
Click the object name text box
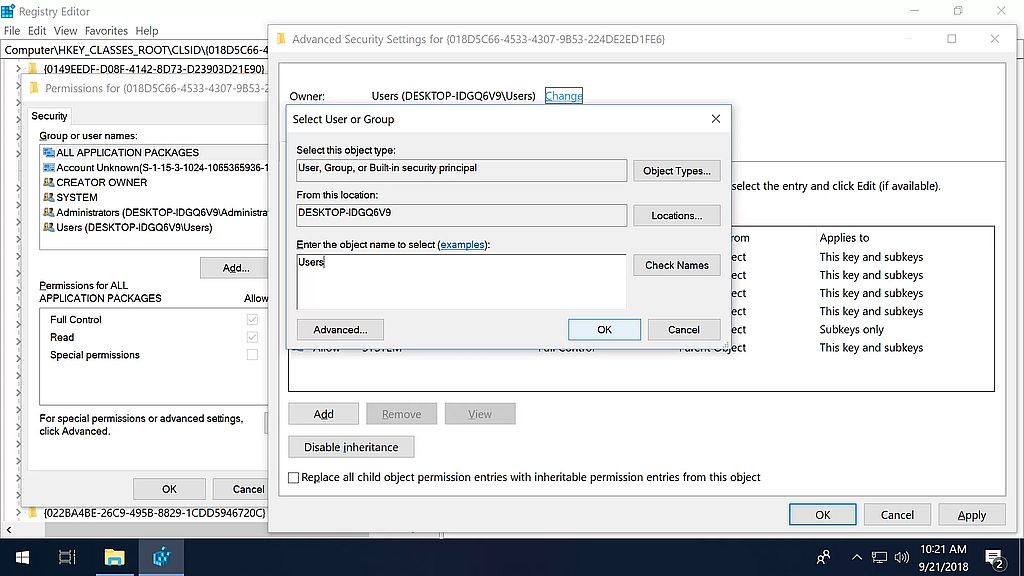coord(461,281)
